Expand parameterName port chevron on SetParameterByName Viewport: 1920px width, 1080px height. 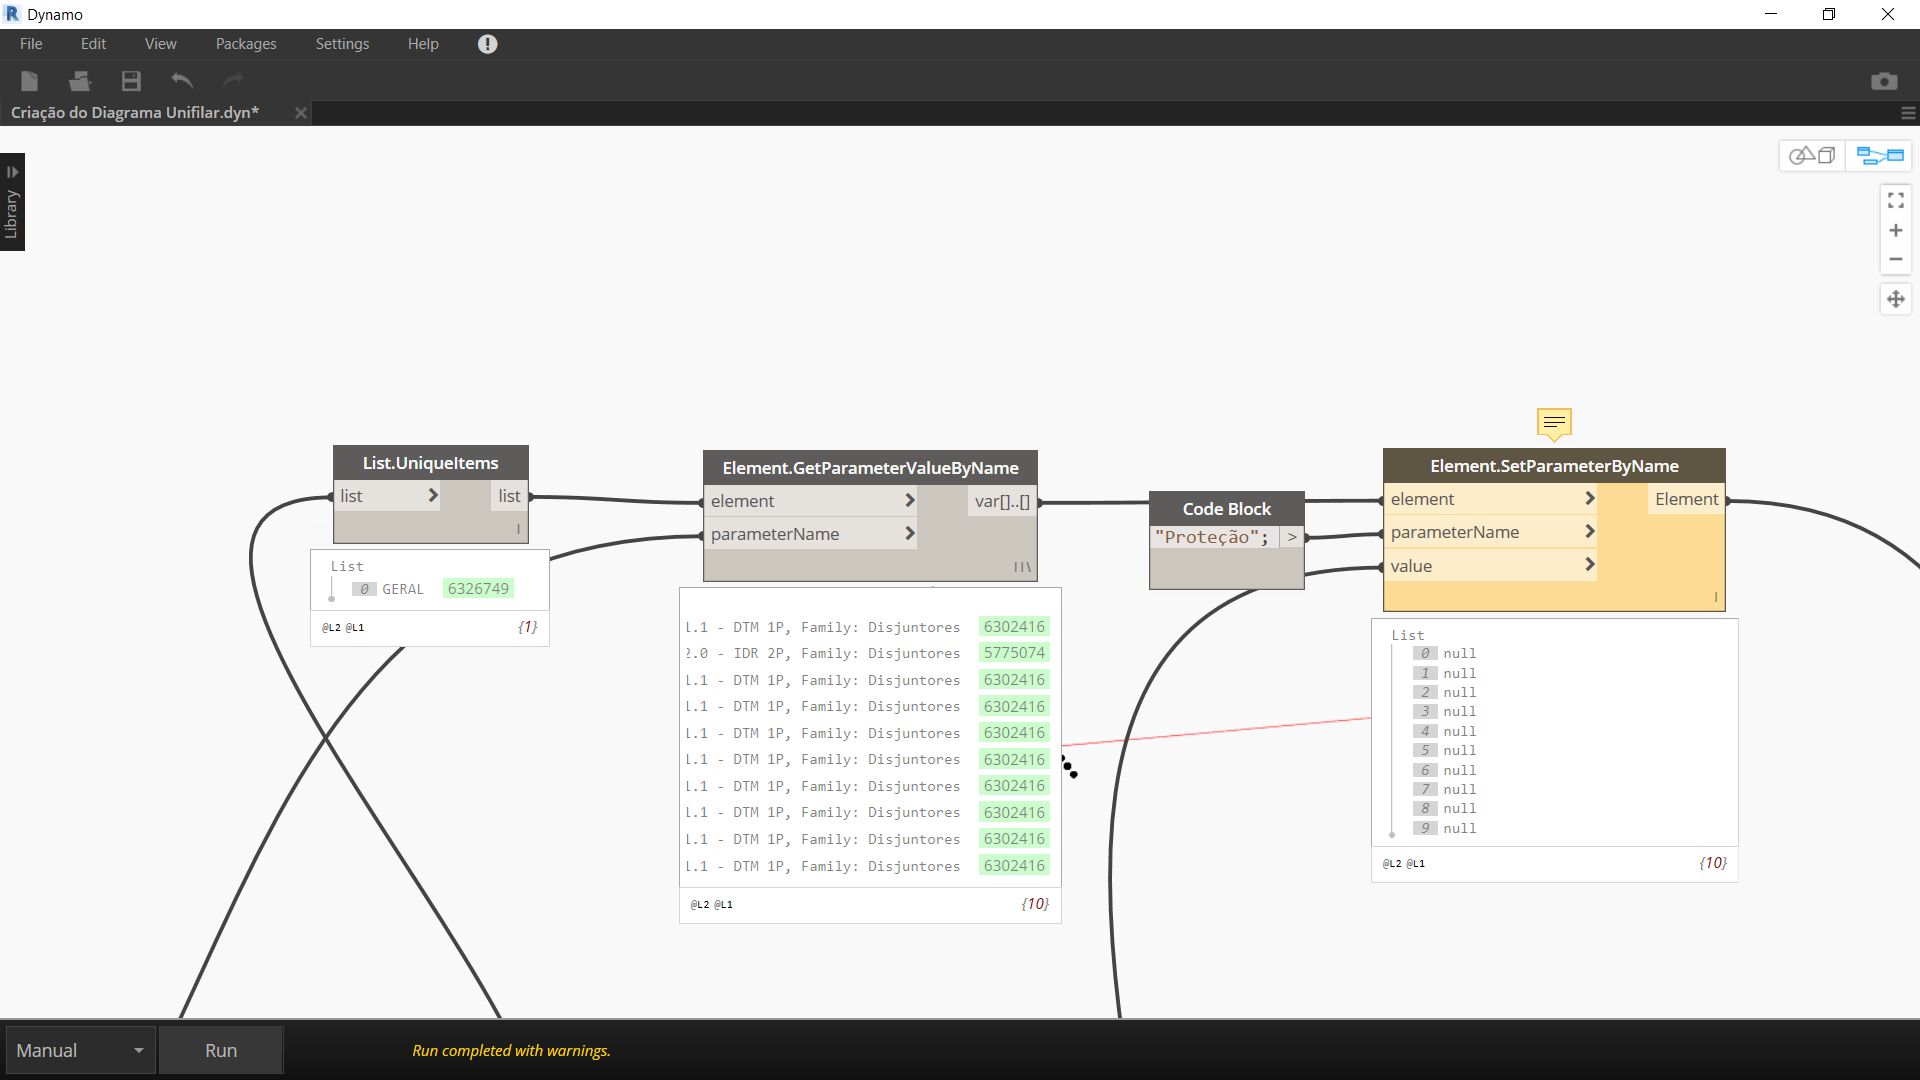click(x=1589, y=532)
